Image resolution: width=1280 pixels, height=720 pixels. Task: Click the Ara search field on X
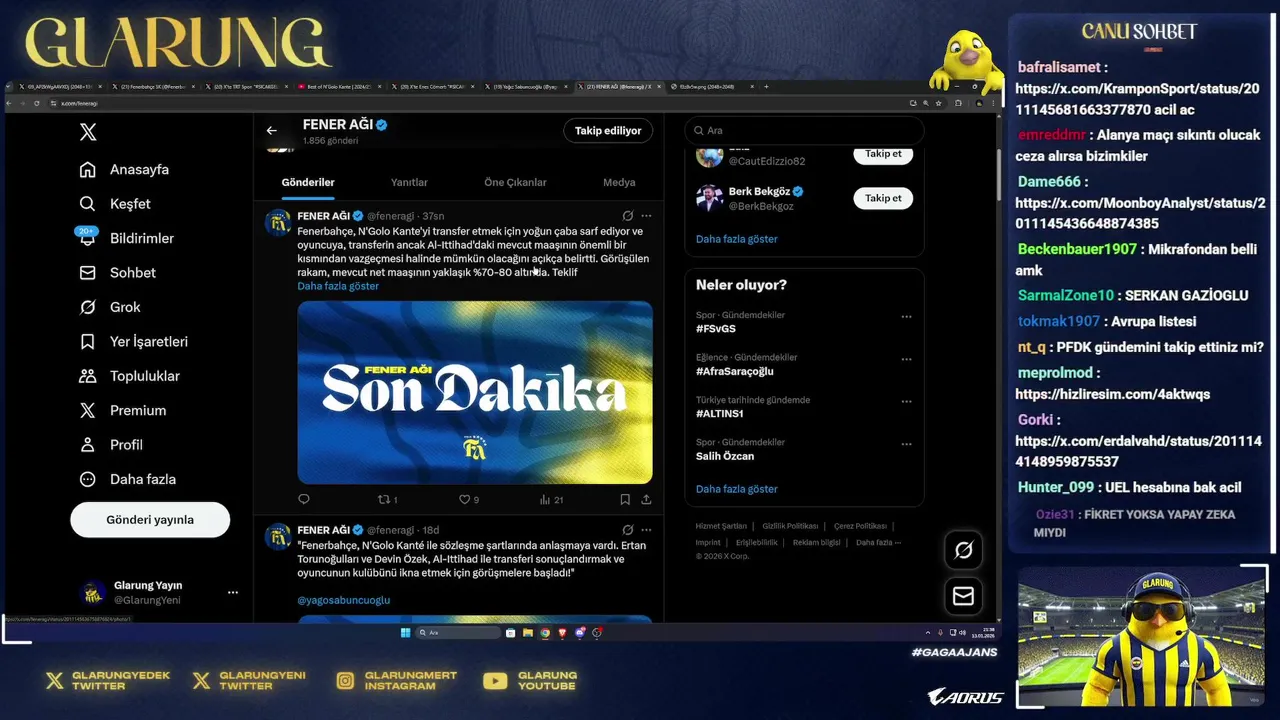(804, 130)
